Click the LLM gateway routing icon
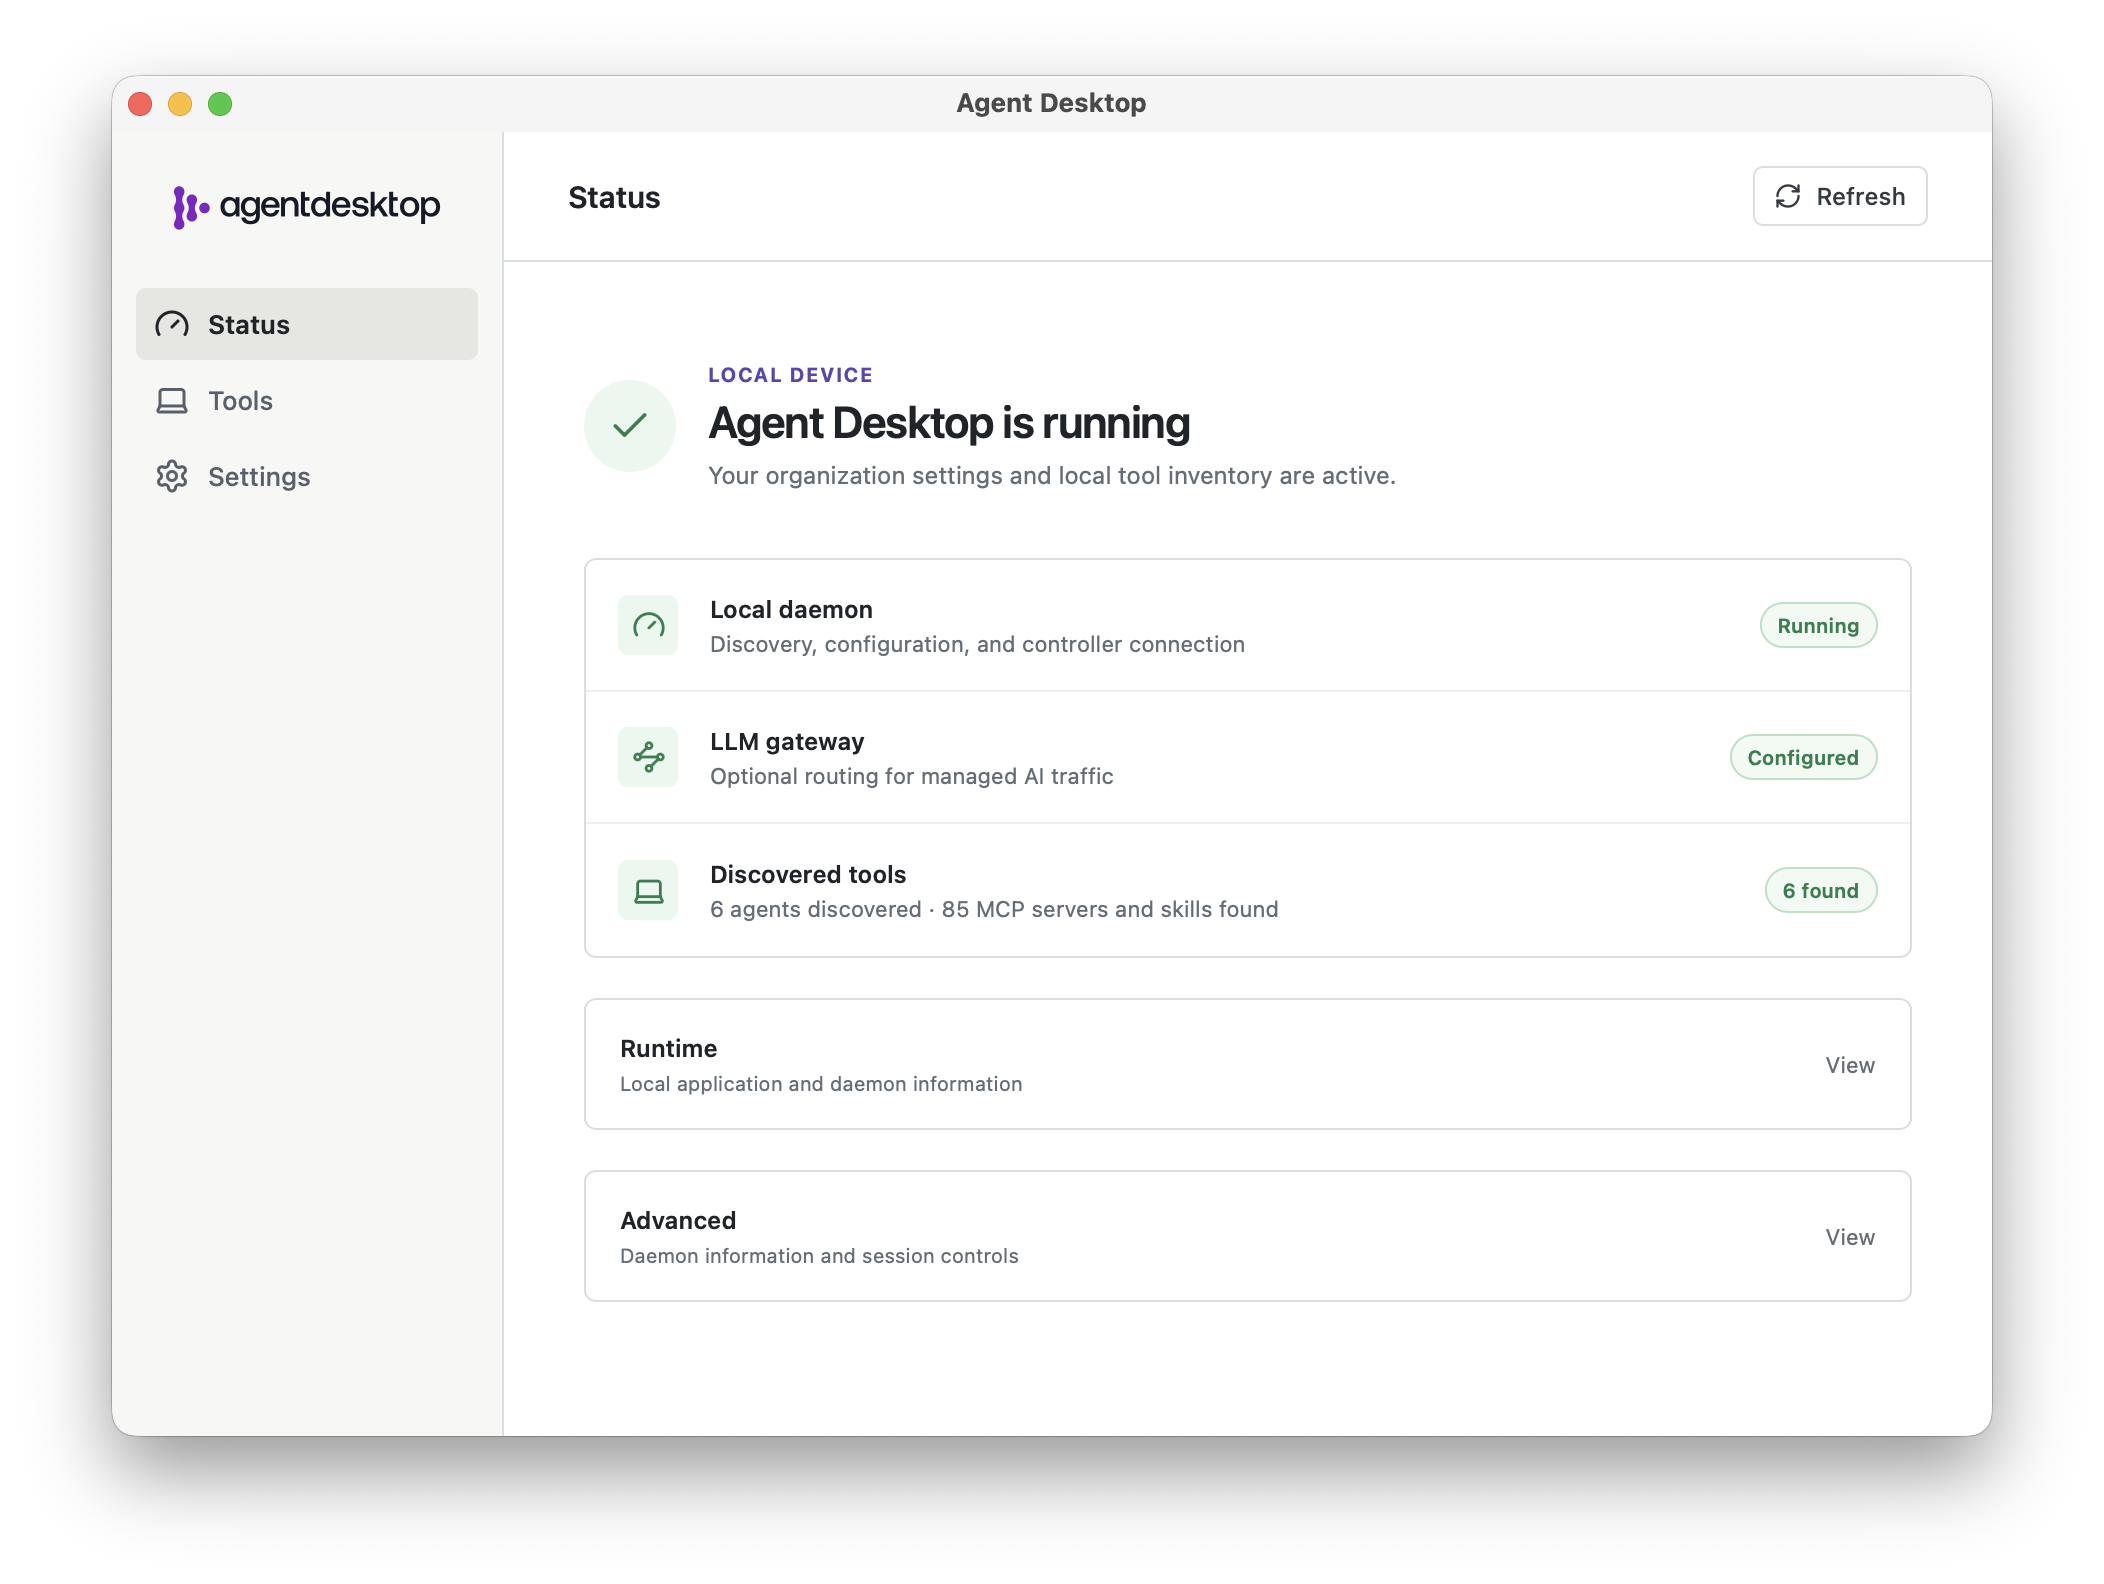The image size is (2104, 1584). coord(648,757)
